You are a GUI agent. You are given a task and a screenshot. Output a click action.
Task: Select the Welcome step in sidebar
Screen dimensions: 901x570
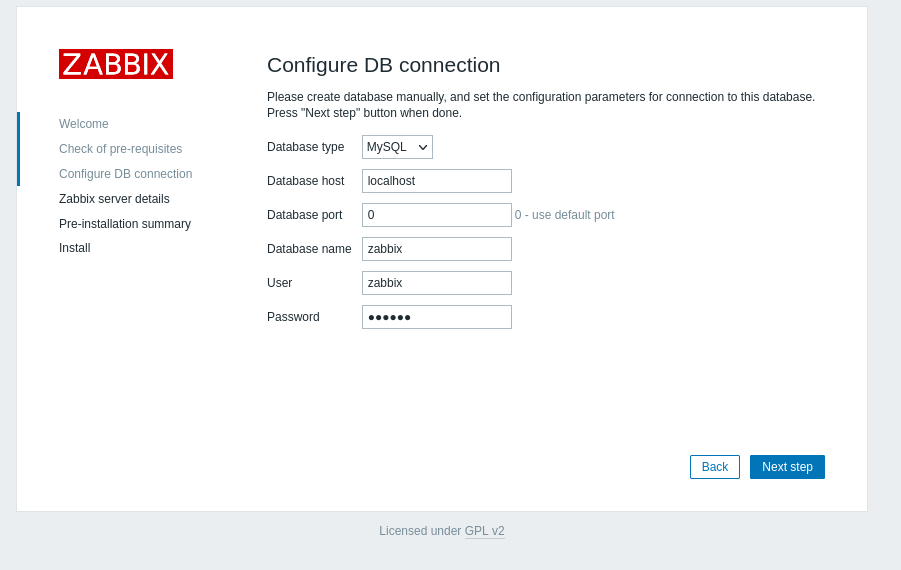(83, 124)
